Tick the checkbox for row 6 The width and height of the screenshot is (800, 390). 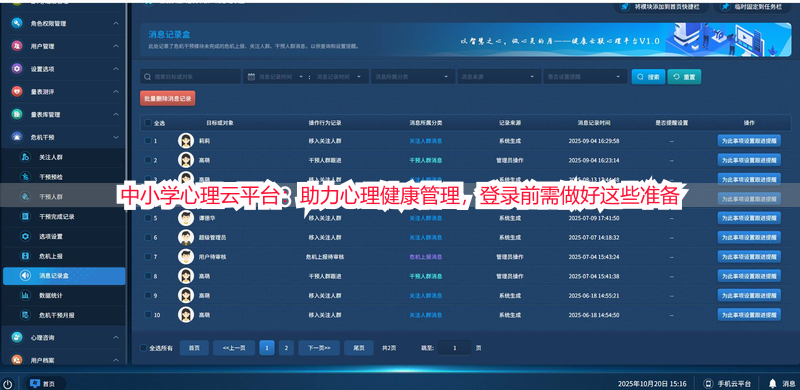tap(148, 237)
